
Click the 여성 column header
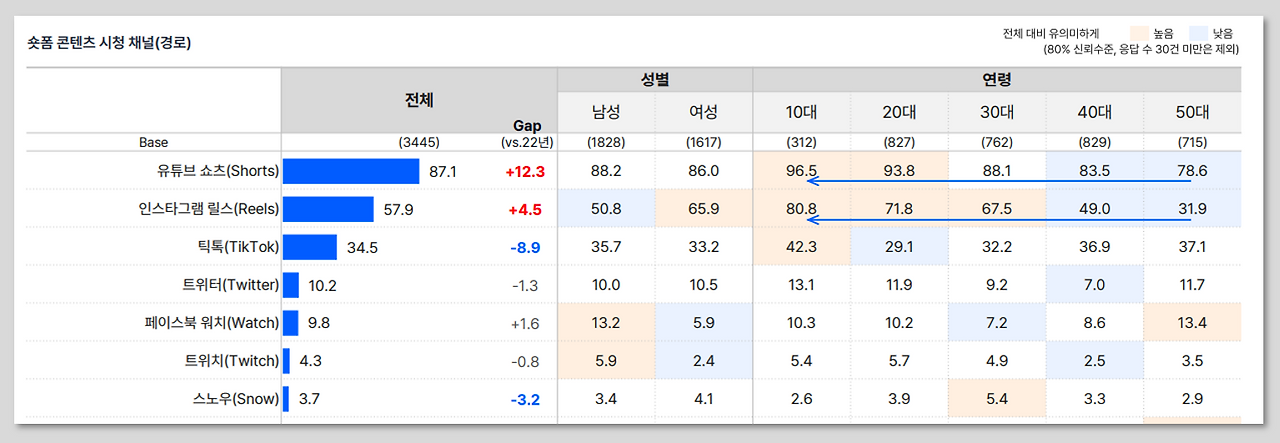(x=704, y=112)
